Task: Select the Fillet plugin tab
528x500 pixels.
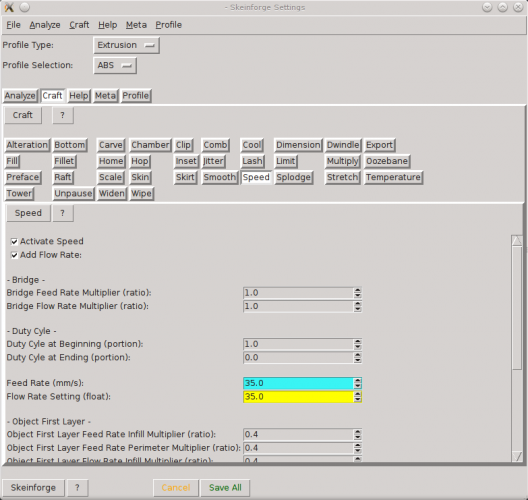Action: coord(65,161)
